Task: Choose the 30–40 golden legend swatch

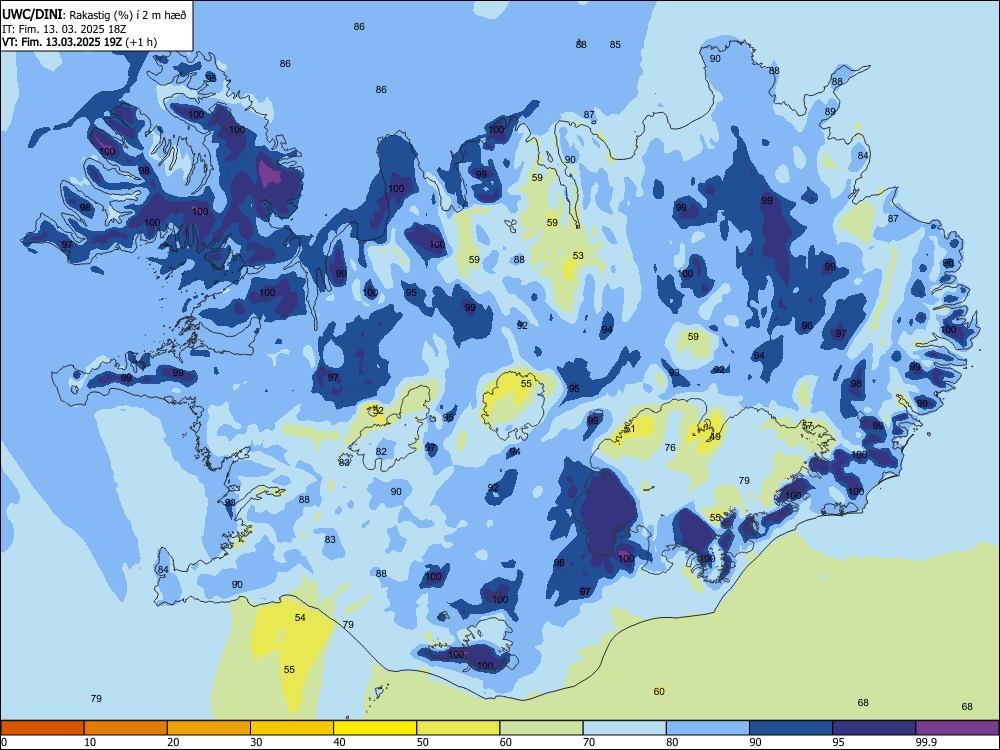Action: pyautogui.click(x=292, y=728)
